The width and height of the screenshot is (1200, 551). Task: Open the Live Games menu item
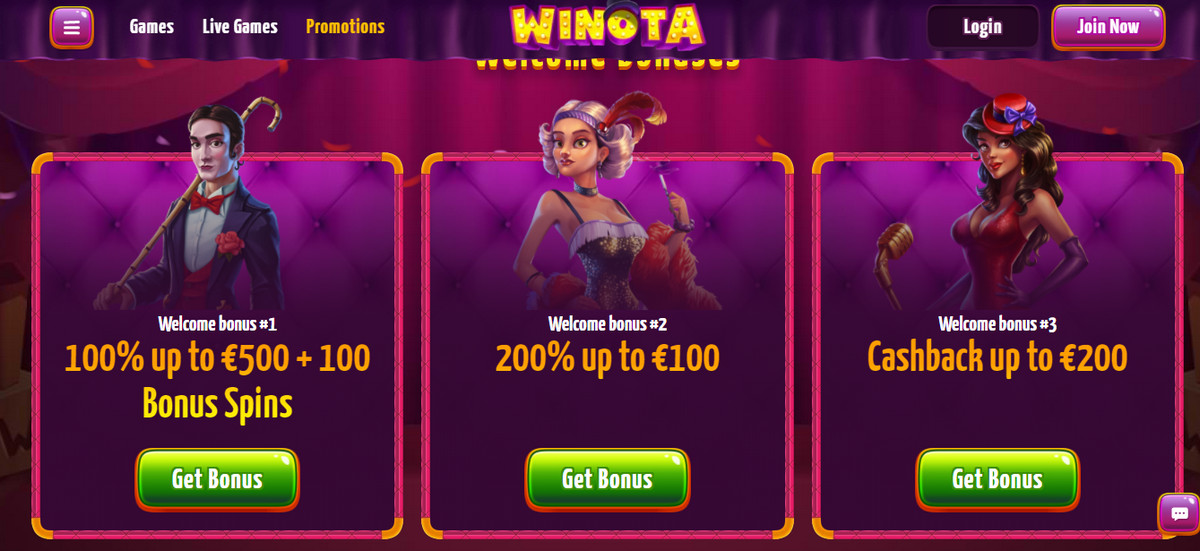click(x=240, y=27)
